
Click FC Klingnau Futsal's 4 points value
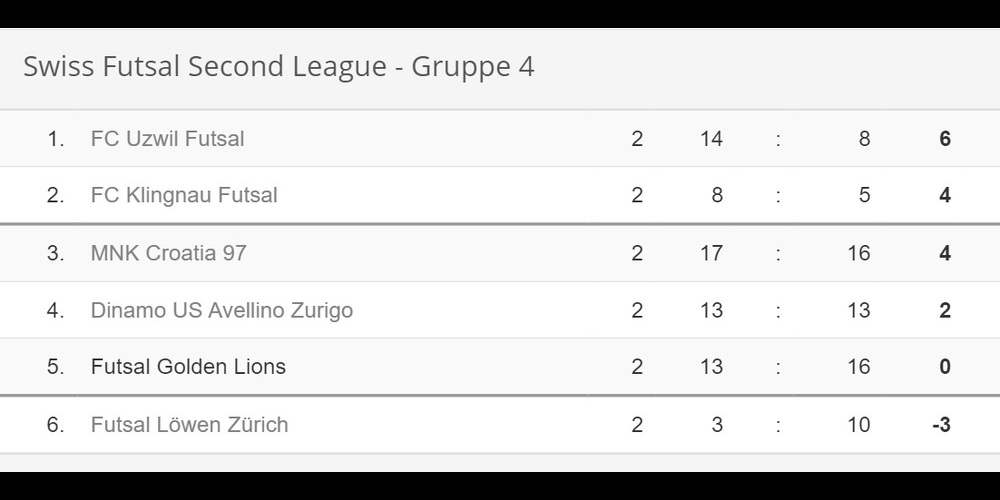(x=945, y=195)
